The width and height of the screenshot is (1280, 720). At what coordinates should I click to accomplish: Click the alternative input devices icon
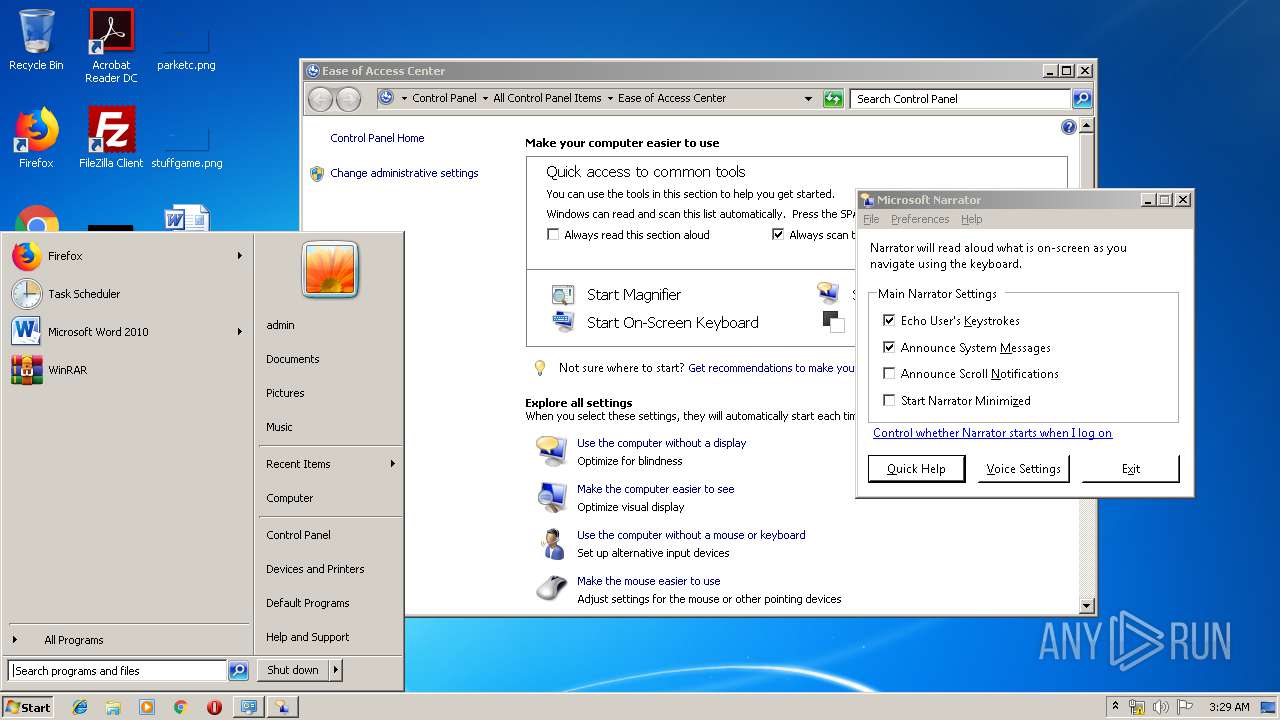(551, 543)
